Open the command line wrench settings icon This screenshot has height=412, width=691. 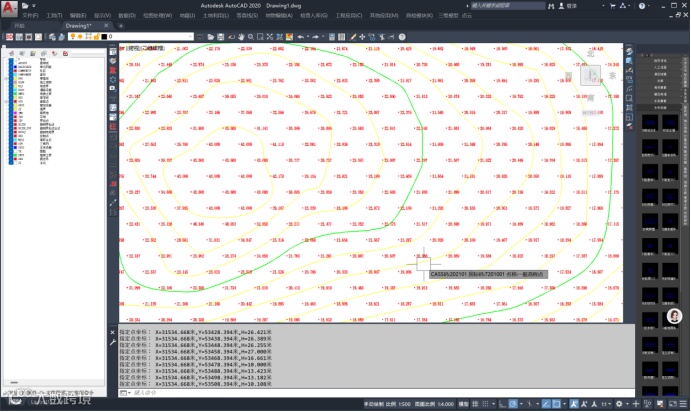tap(112, 342)
